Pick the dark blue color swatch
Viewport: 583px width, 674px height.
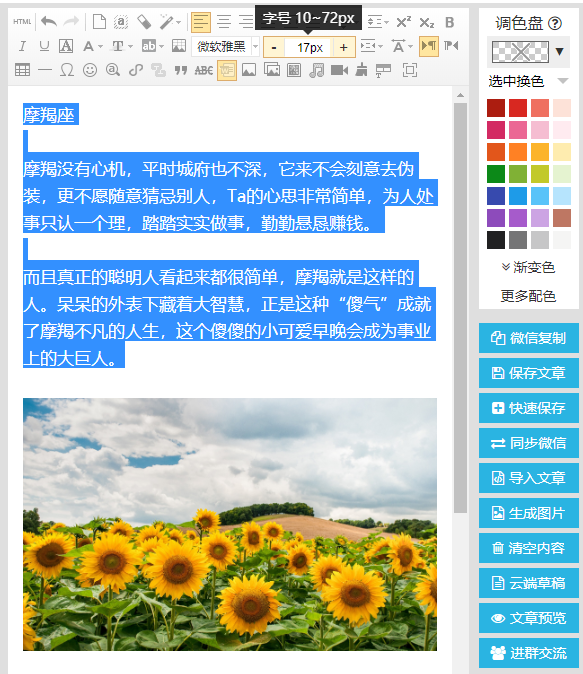[496, 196]
